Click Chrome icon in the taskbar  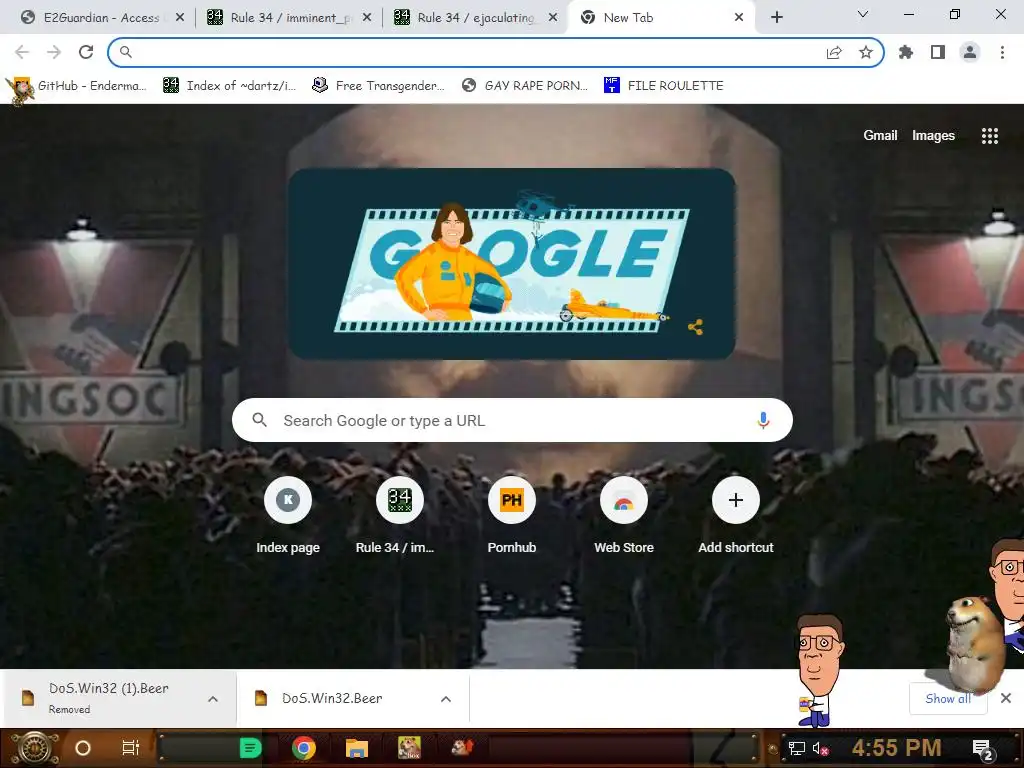304,748
